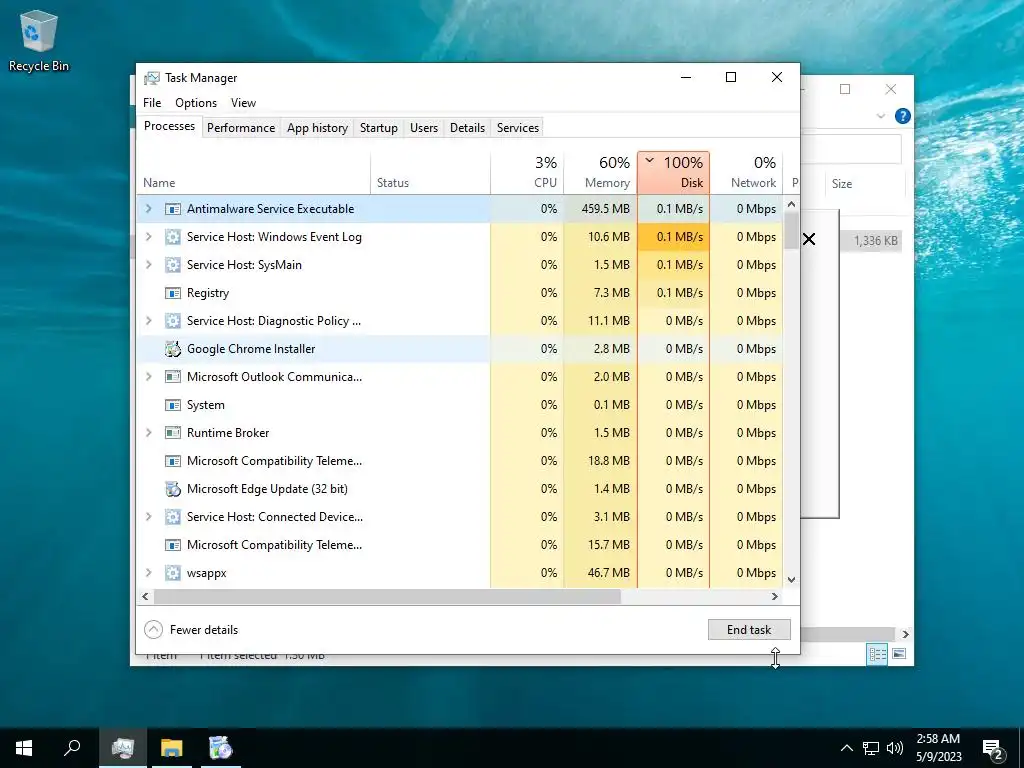
Task: Click Microsoft Outlook Communications process icon
Action: pos(172,377)
